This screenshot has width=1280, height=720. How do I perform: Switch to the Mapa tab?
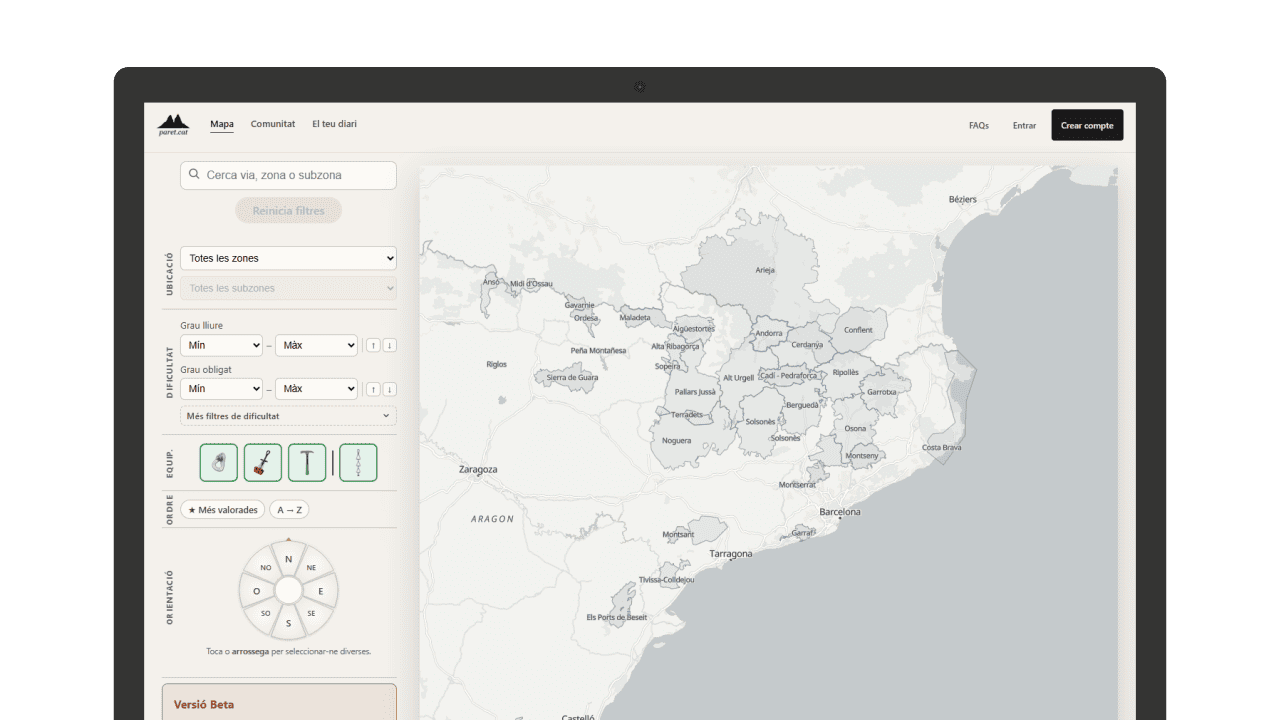[222, 124]
